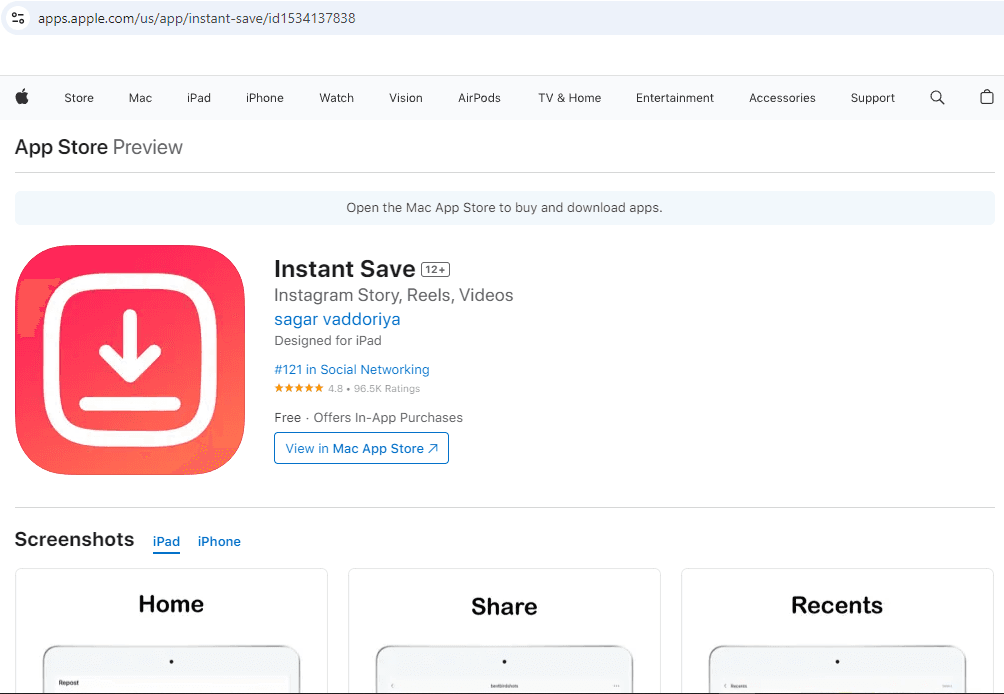Click the Screenshots section heading
Image resolution: width=1004 pixels, height=694 pixels.
tap(74, 539)
